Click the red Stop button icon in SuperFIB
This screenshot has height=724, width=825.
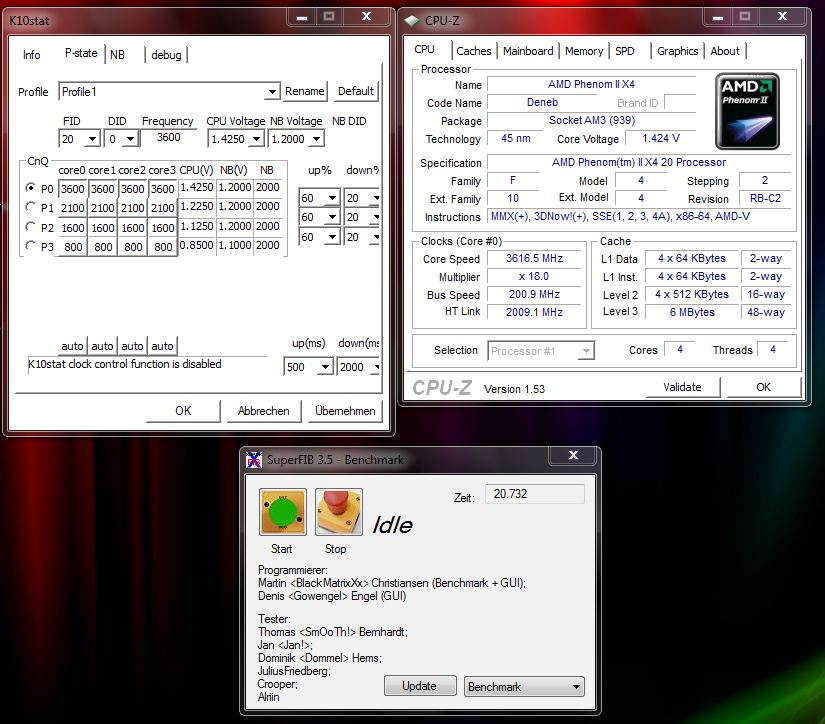339,512
